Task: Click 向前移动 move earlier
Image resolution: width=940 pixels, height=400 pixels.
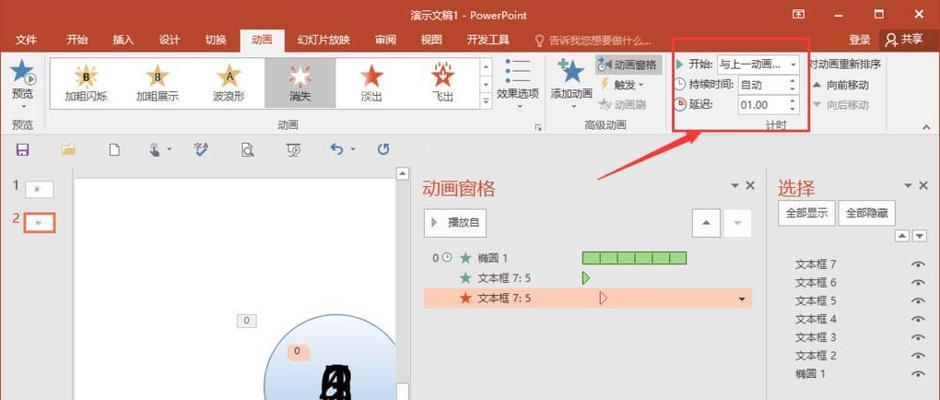Action: [x=840, y=85]
